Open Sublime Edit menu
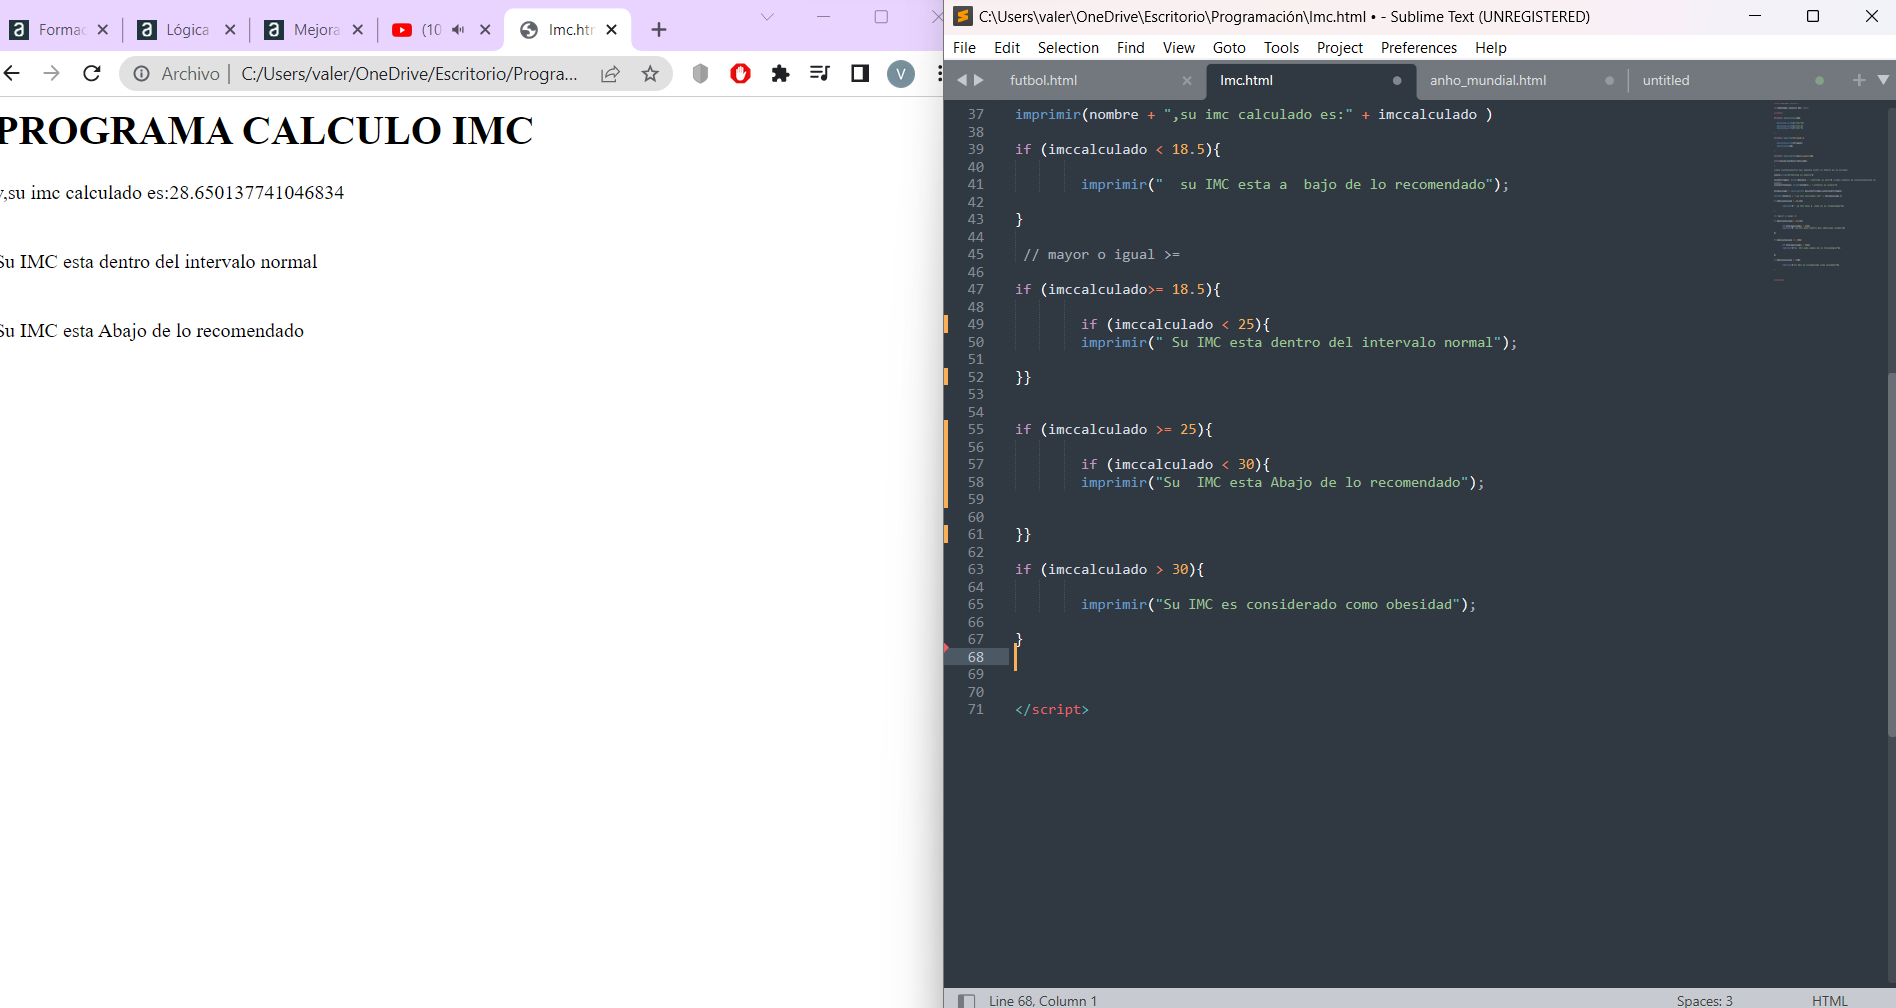Screen dimensions: 1896x1008 coord(1007,48)
